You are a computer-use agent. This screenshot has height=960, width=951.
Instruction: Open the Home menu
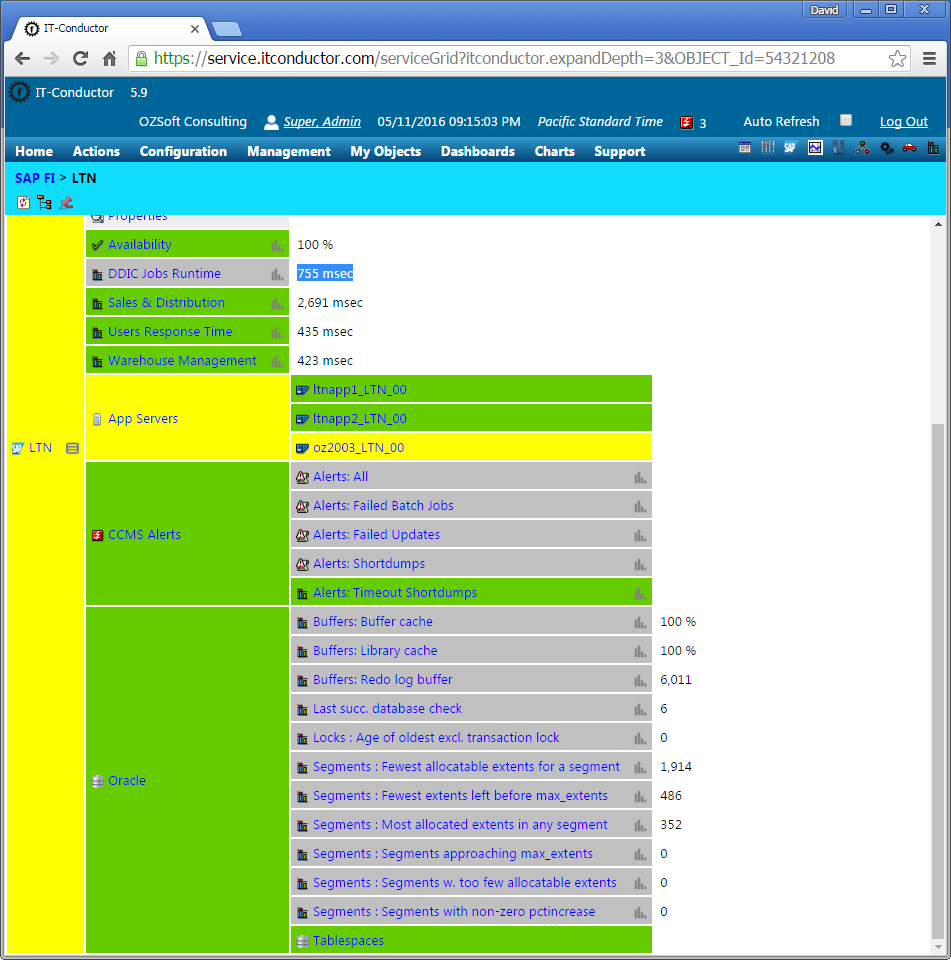click(34, 151)
